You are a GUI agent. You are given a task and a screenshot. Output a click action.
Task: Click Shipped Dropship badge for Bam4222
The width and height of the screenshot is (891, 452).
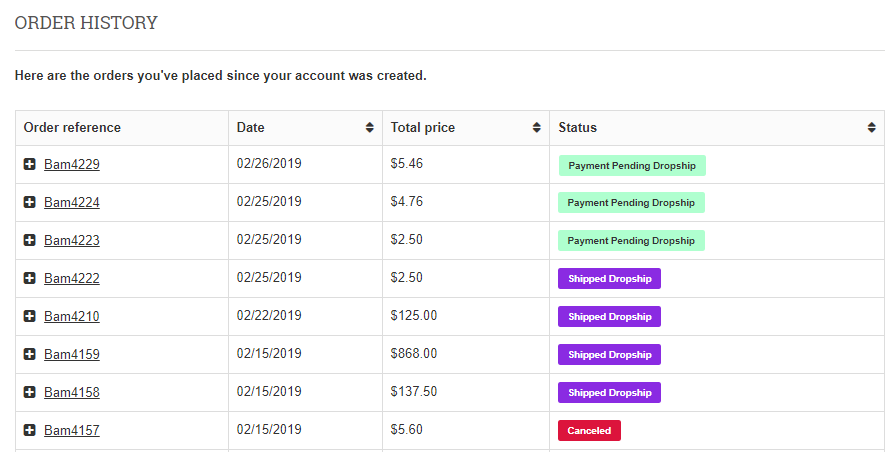point(609,279)
